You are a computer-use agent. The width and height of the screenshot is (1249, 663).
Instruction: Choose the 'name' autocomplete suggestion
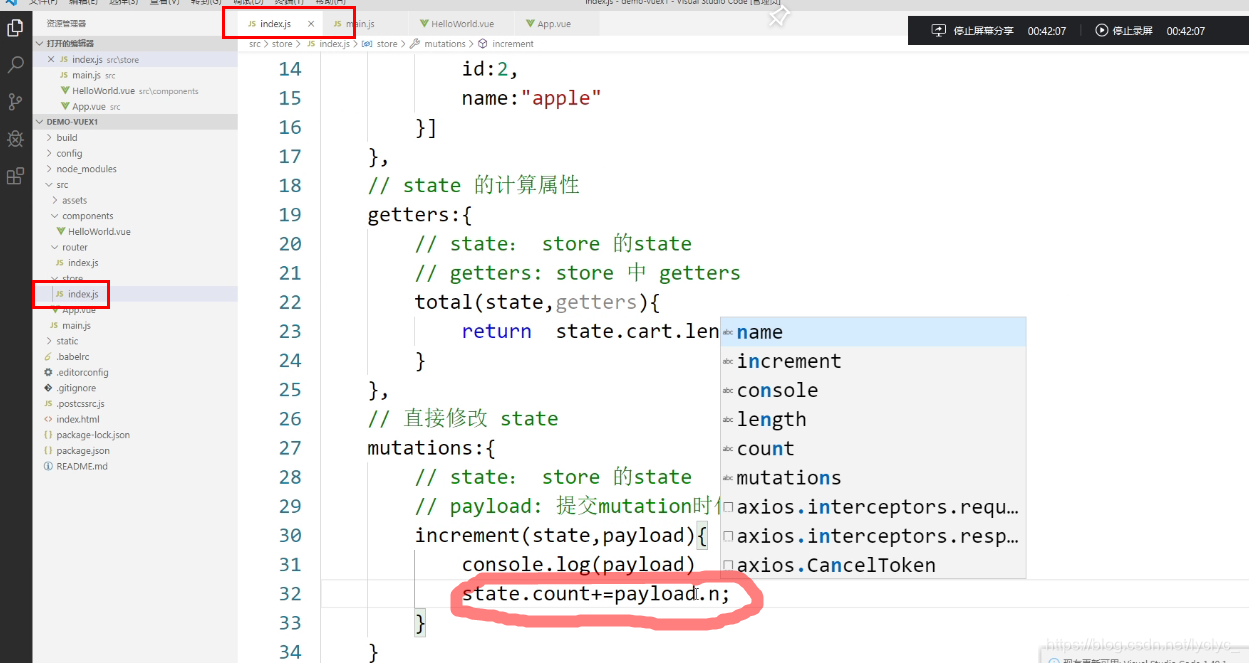(x=873, y=332)
